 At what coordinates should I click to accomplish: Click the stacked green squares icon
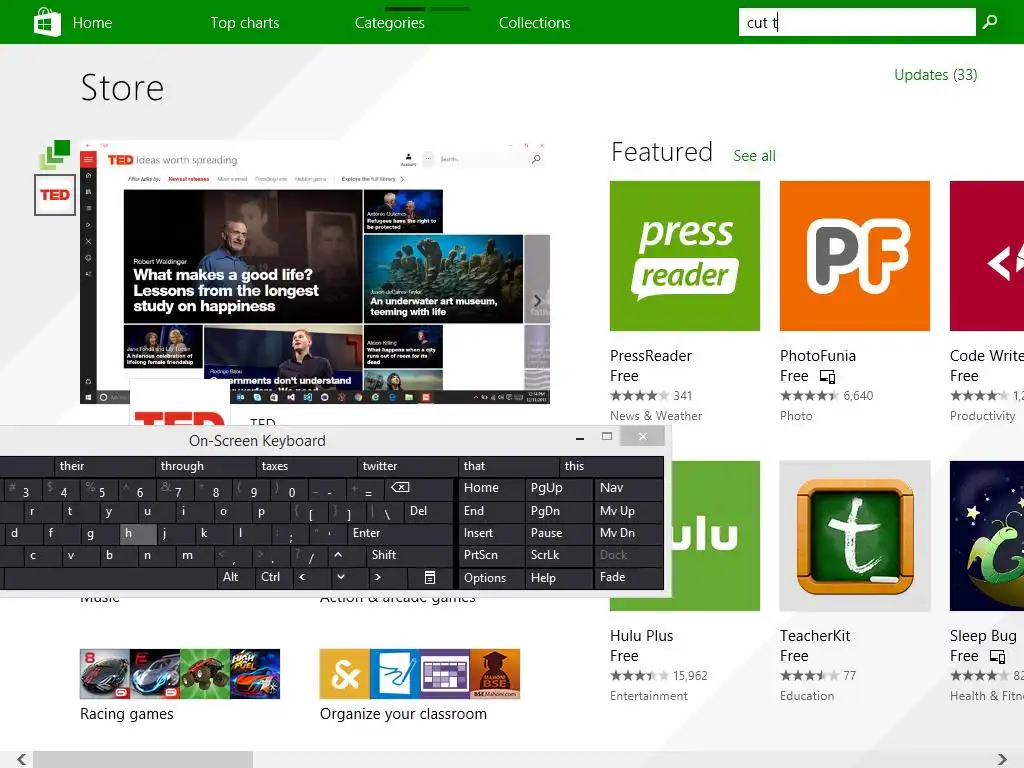point(55,155)
